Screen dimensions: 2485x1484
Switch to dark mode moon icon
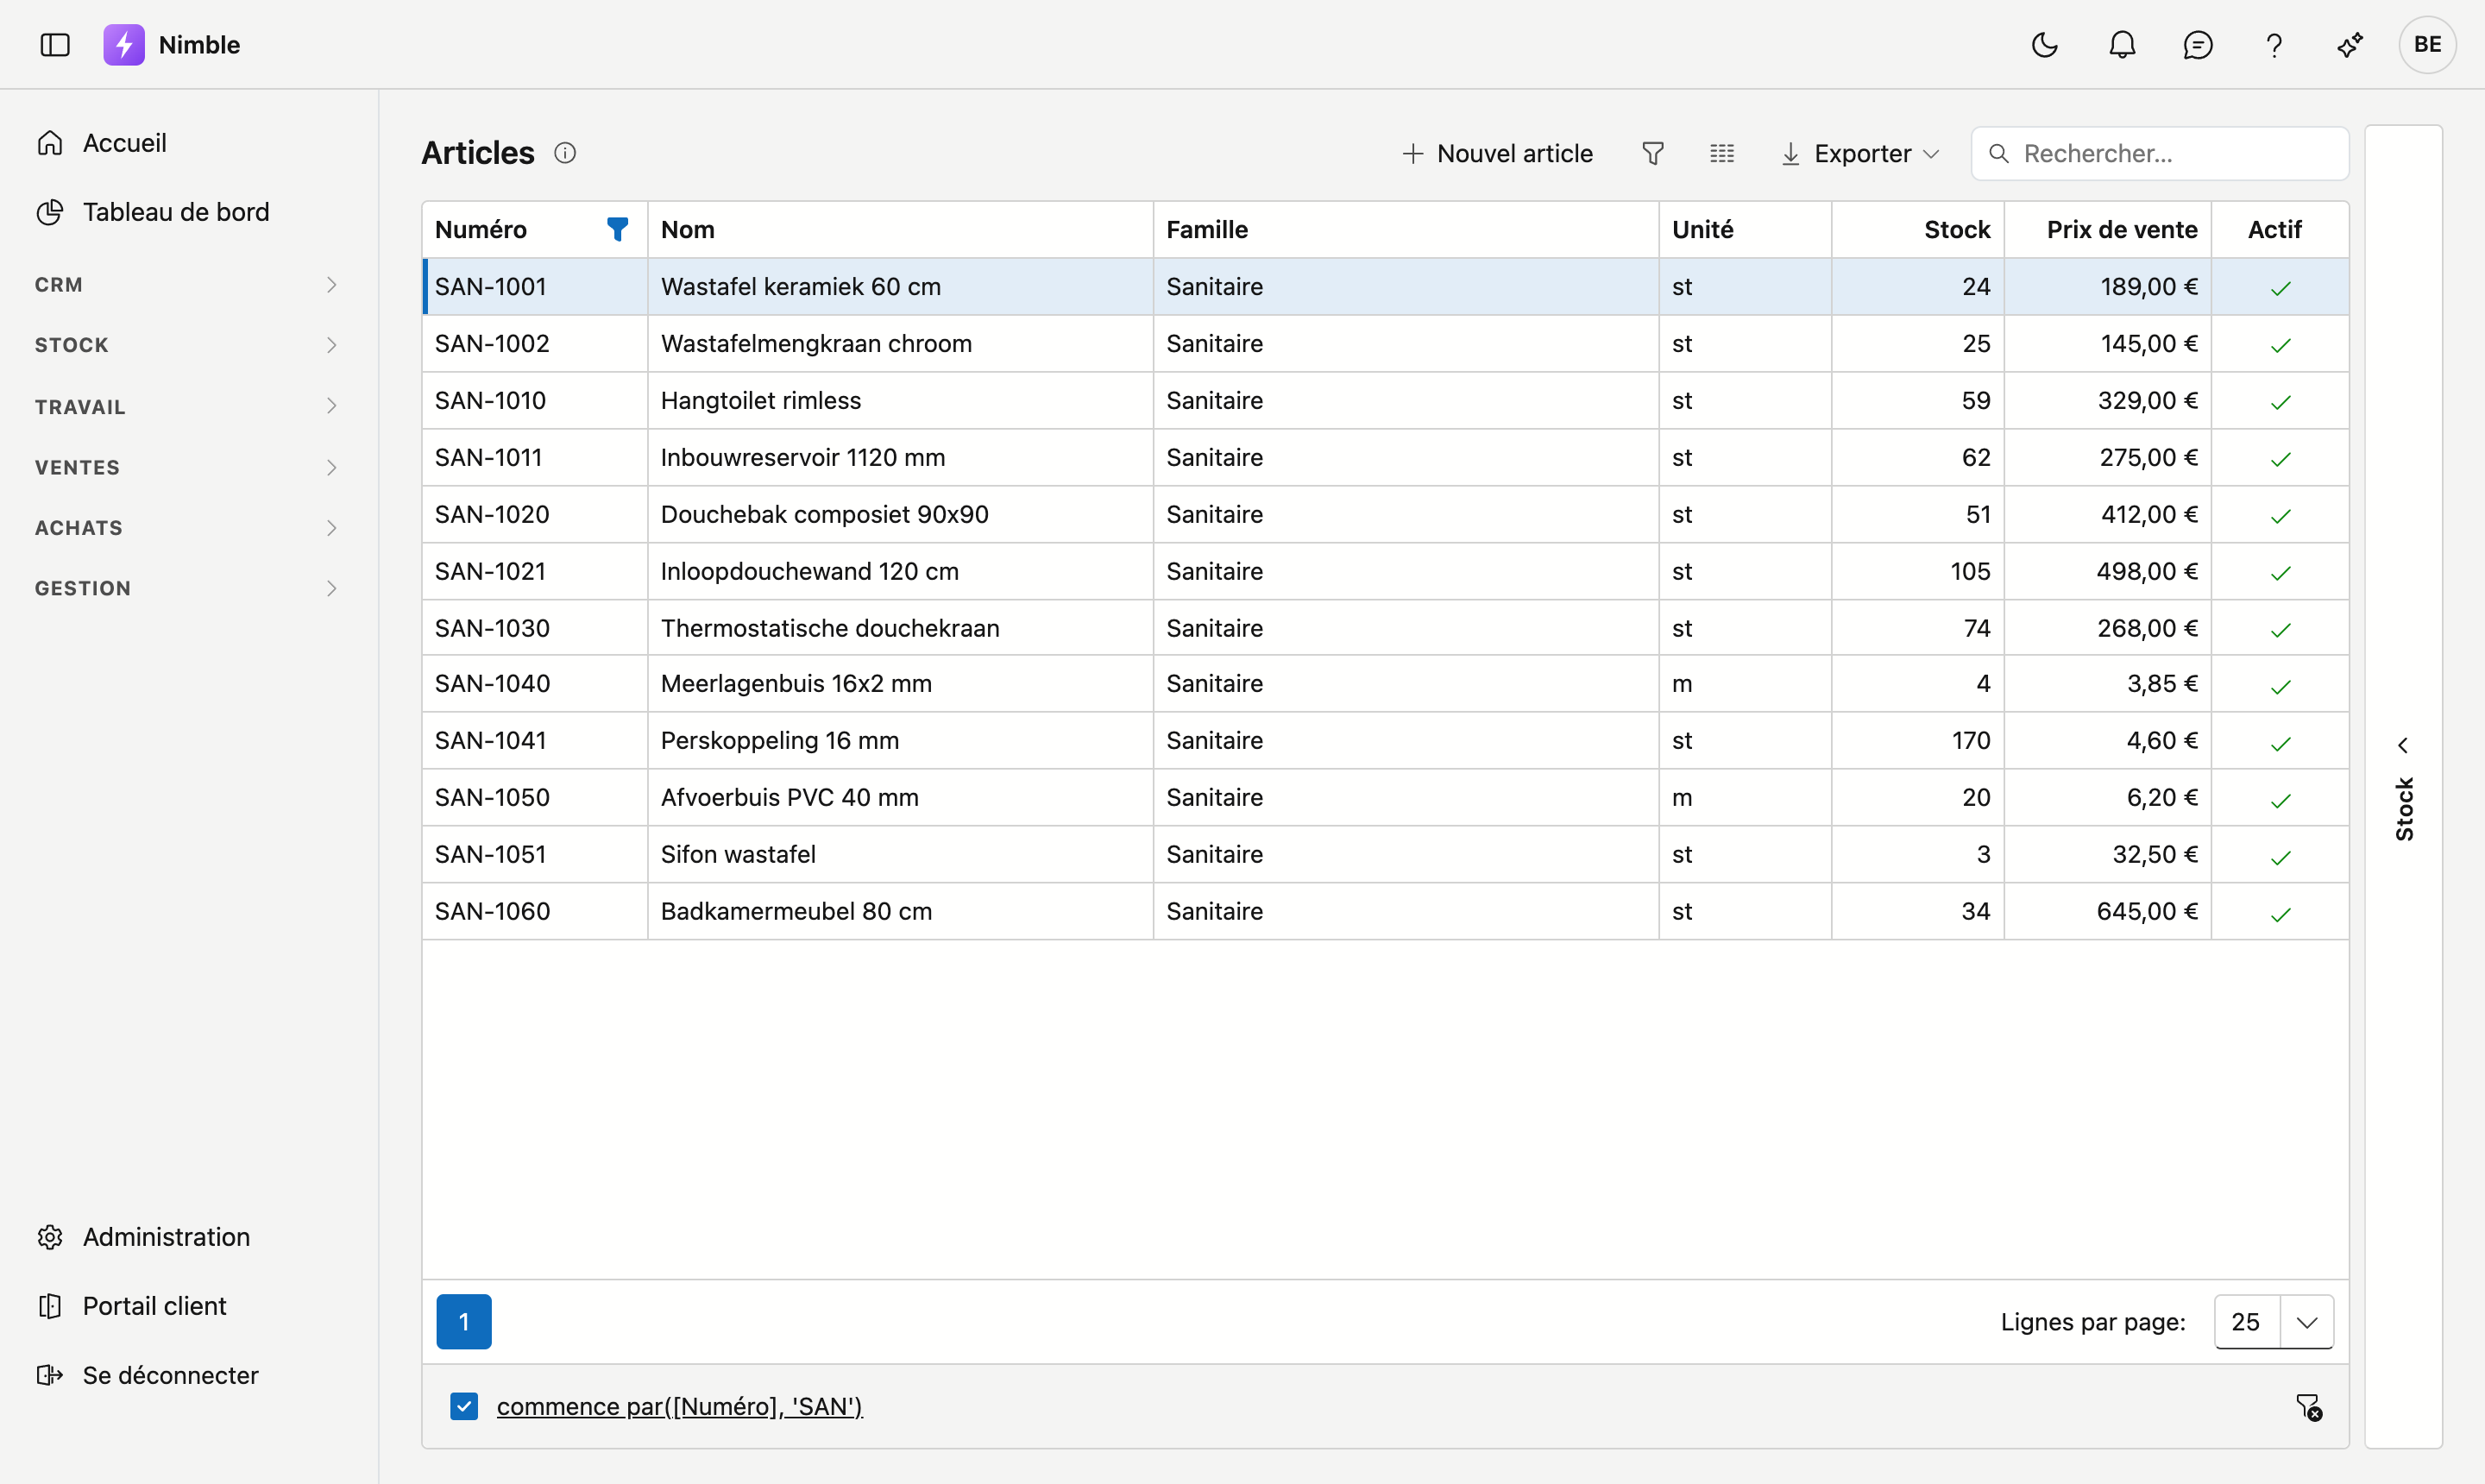point(2045,45)
